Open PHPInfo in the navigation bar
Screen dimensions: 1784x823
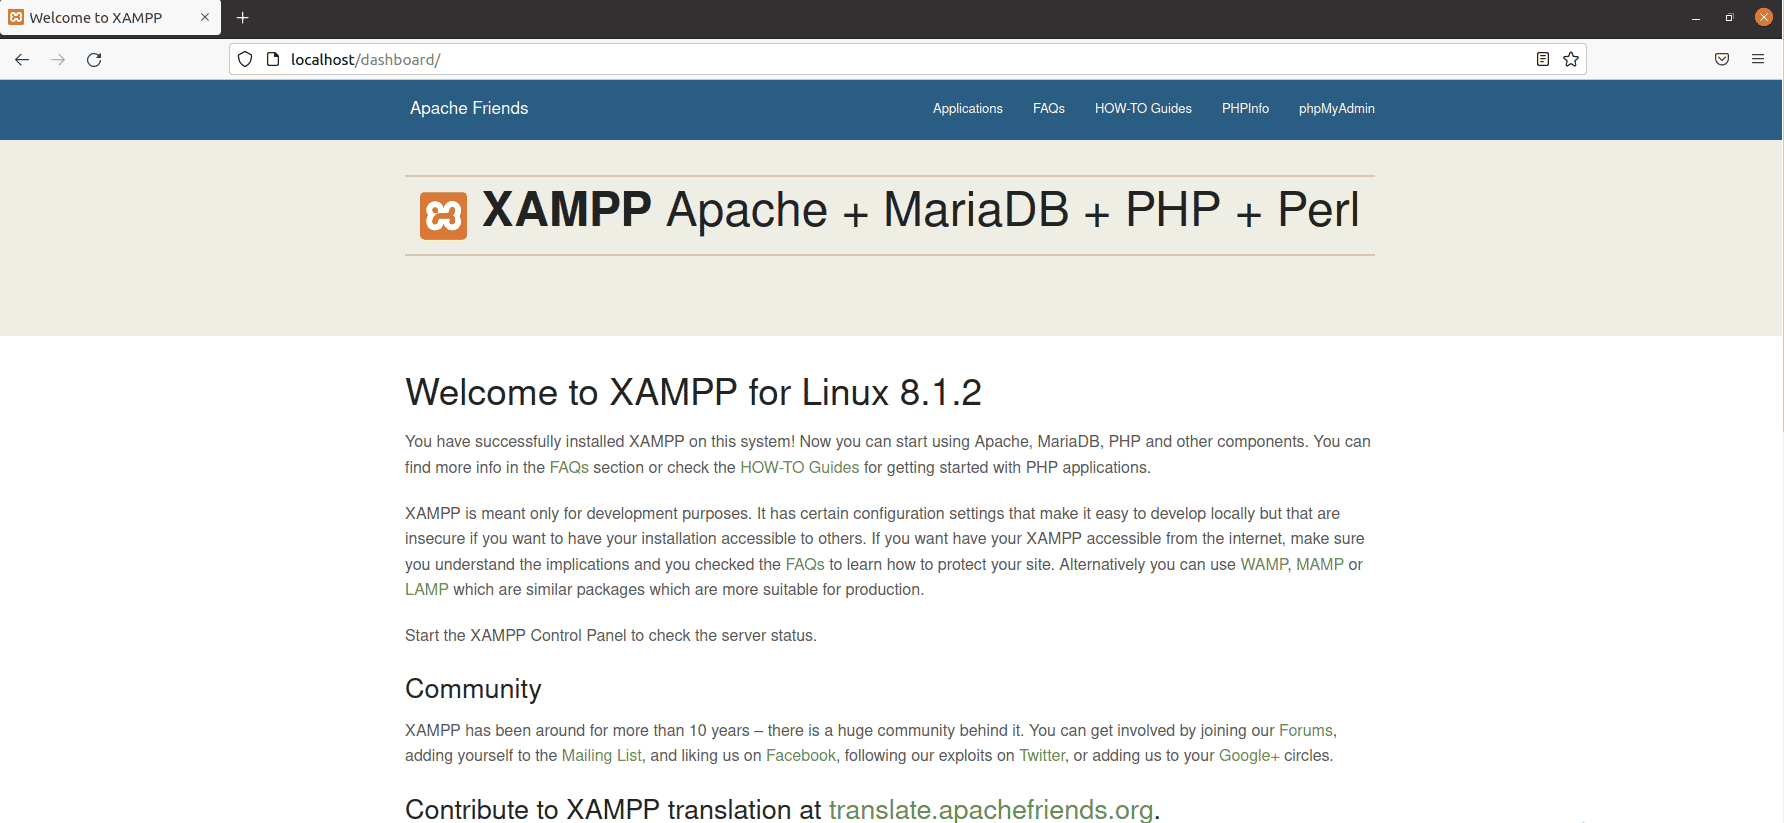(1245, 109)
